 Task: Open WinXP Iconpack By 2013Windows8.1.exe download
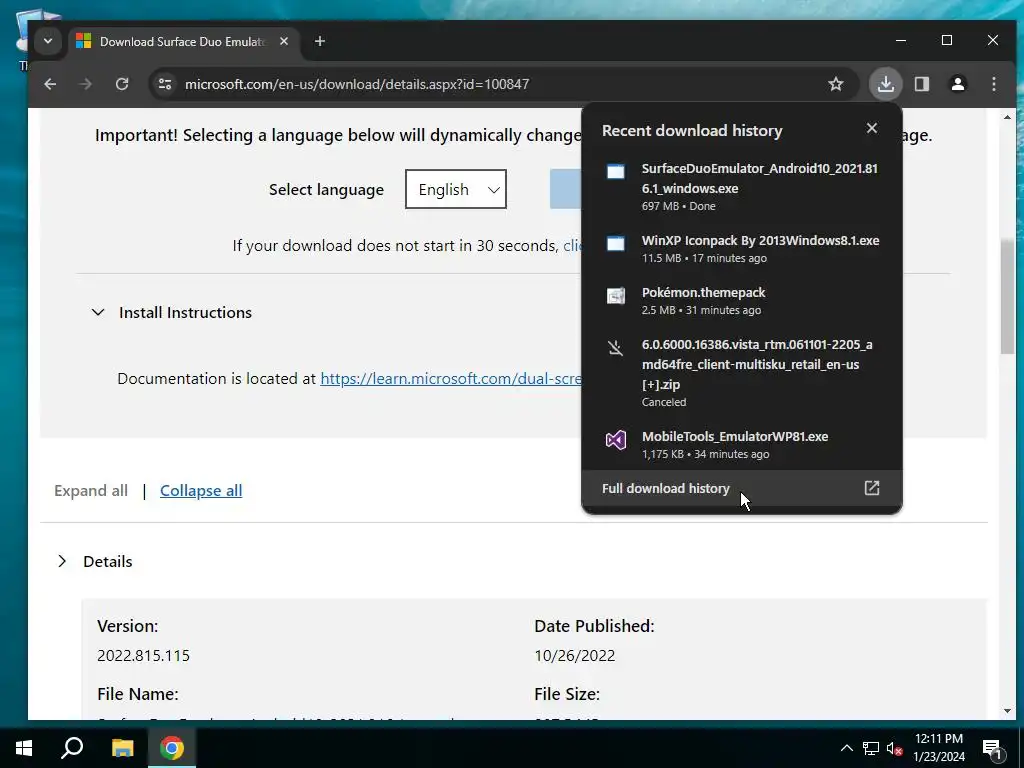click(x=741, y=248)
